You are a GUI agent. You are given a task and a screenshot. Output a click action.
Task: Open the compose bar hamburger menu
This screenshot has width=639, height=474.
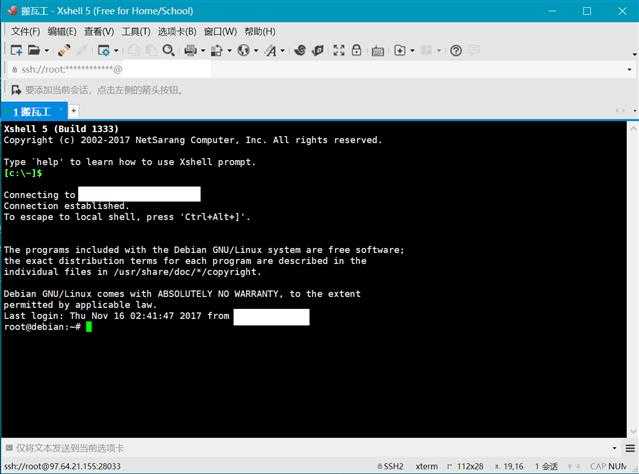point(630,448)
